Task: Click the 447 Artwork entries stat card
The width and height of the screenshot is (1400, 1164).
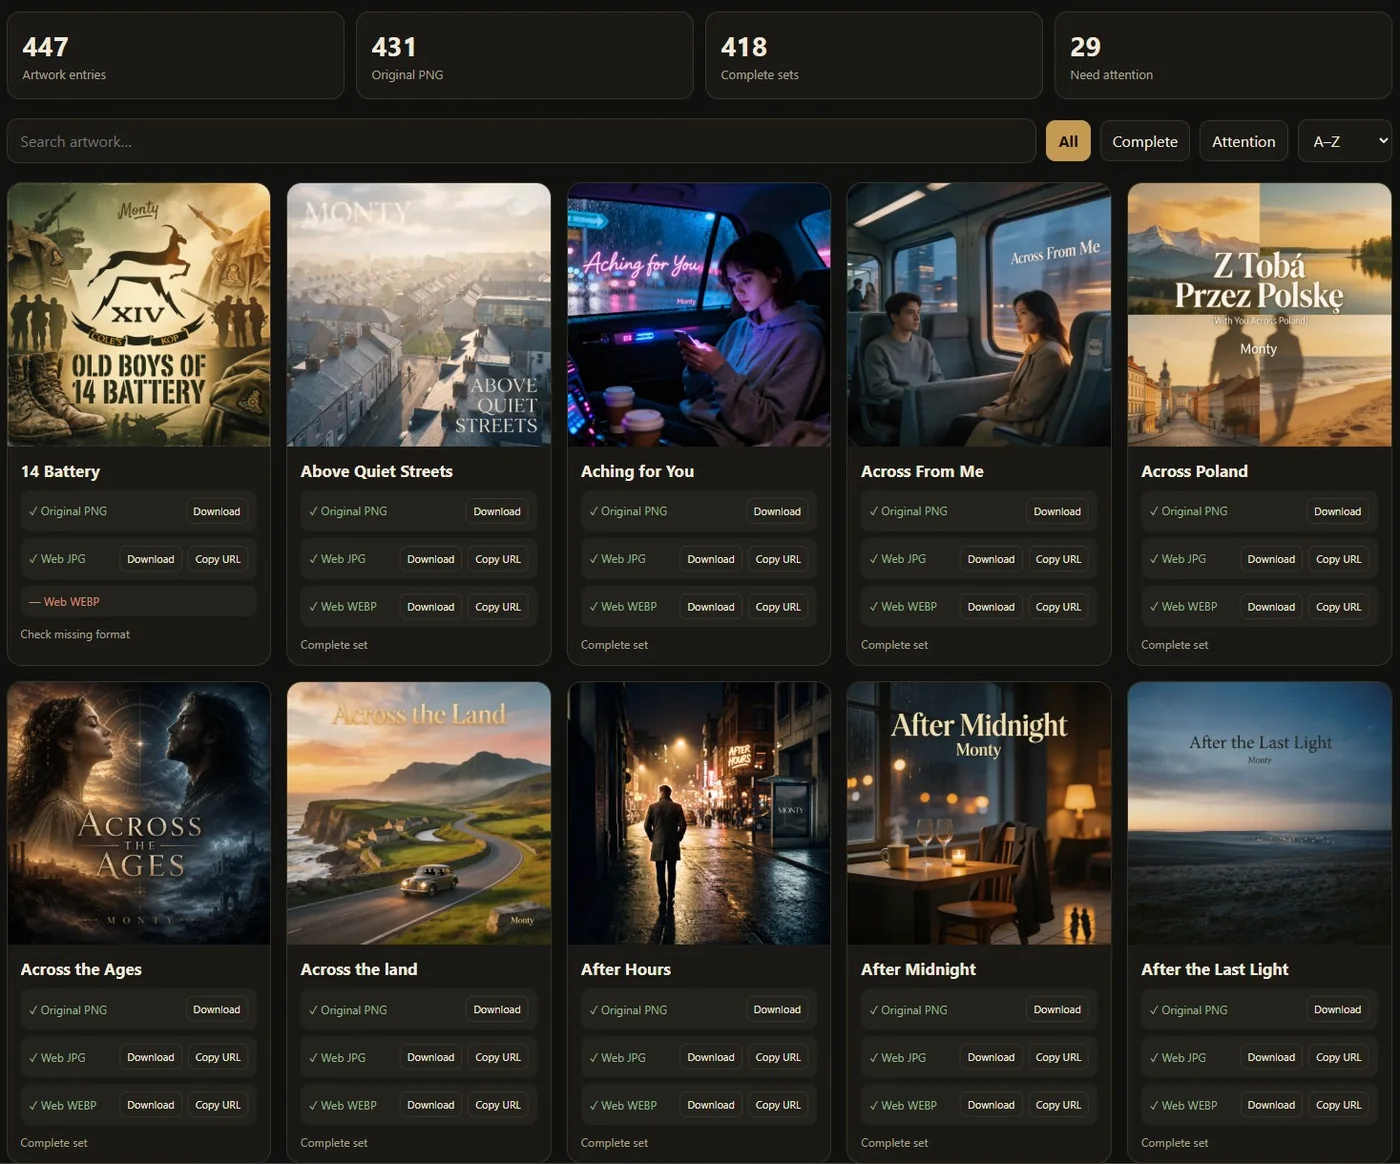Action: 175,55
